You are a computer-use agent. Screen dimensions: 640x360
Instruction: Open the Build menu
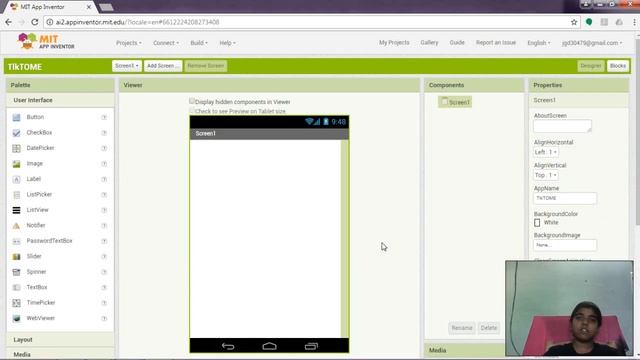[x=199, y=43]
